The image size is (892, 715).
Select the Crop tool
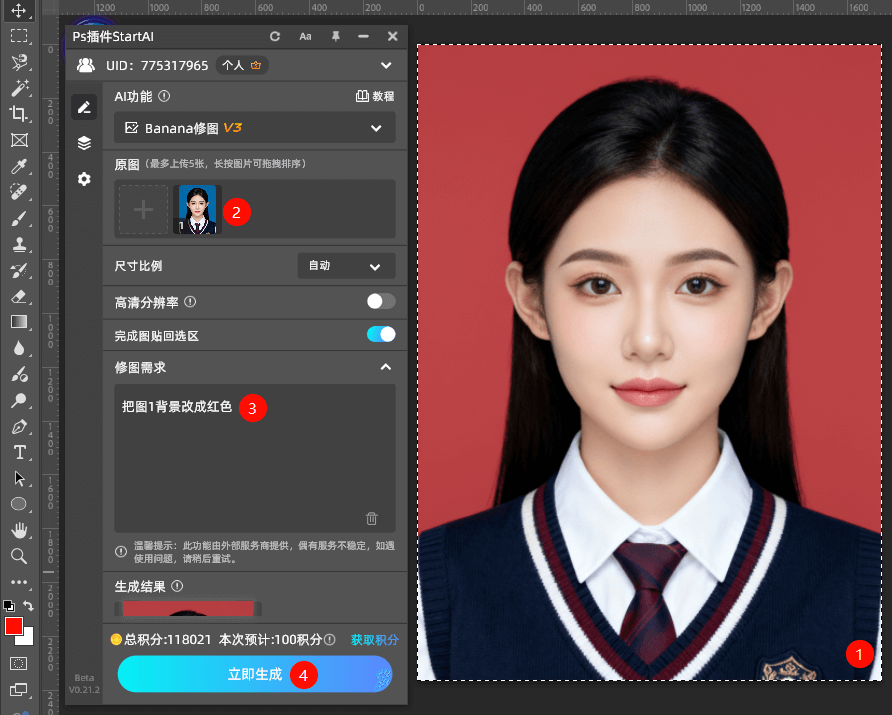click(x=20, y=113)
